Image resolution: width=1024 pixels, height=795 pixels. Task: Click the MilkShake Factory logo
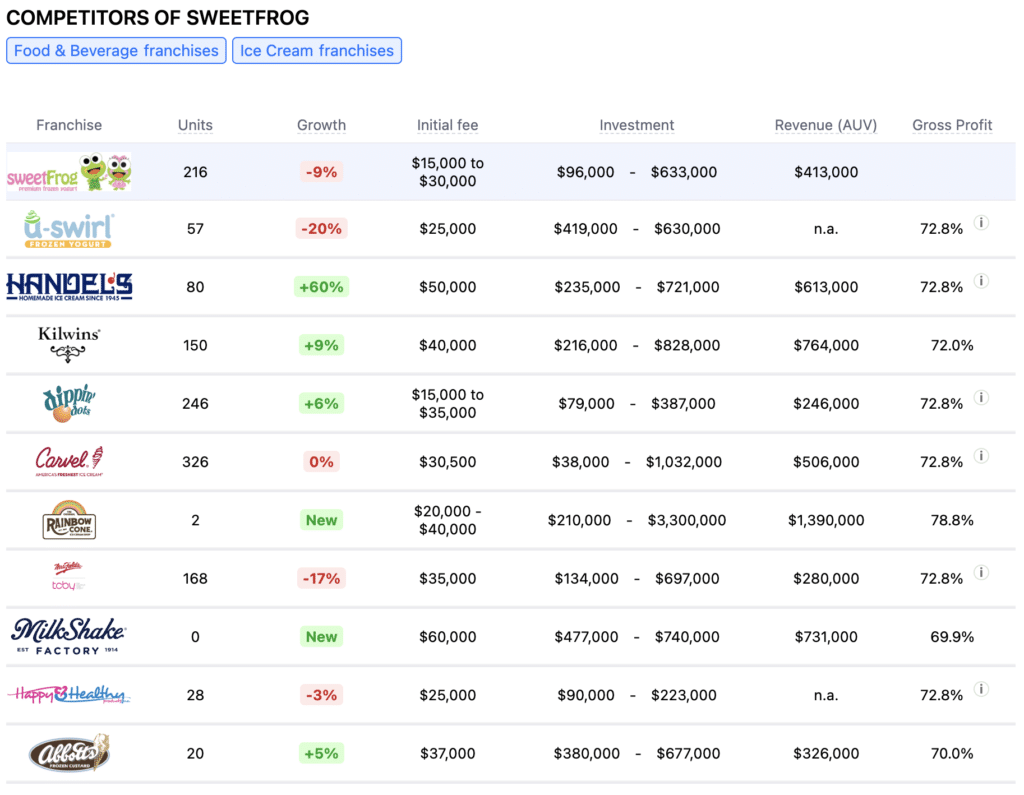pyautogui.click(x=69, y=636)
